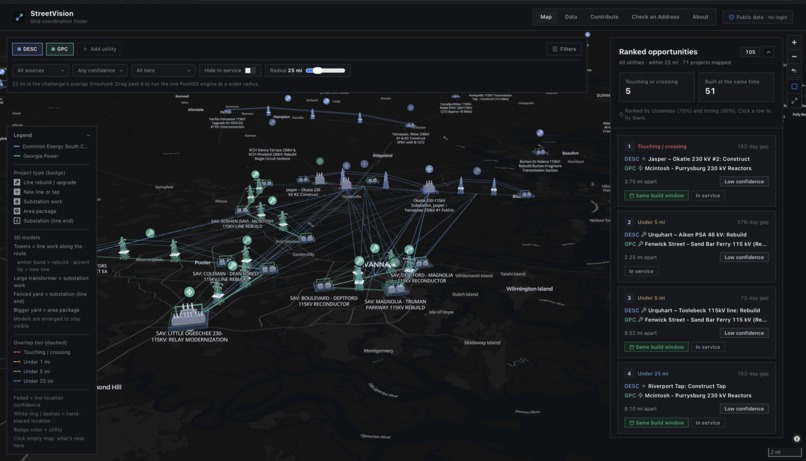Click the Area package legend badge

coord(17,211)
